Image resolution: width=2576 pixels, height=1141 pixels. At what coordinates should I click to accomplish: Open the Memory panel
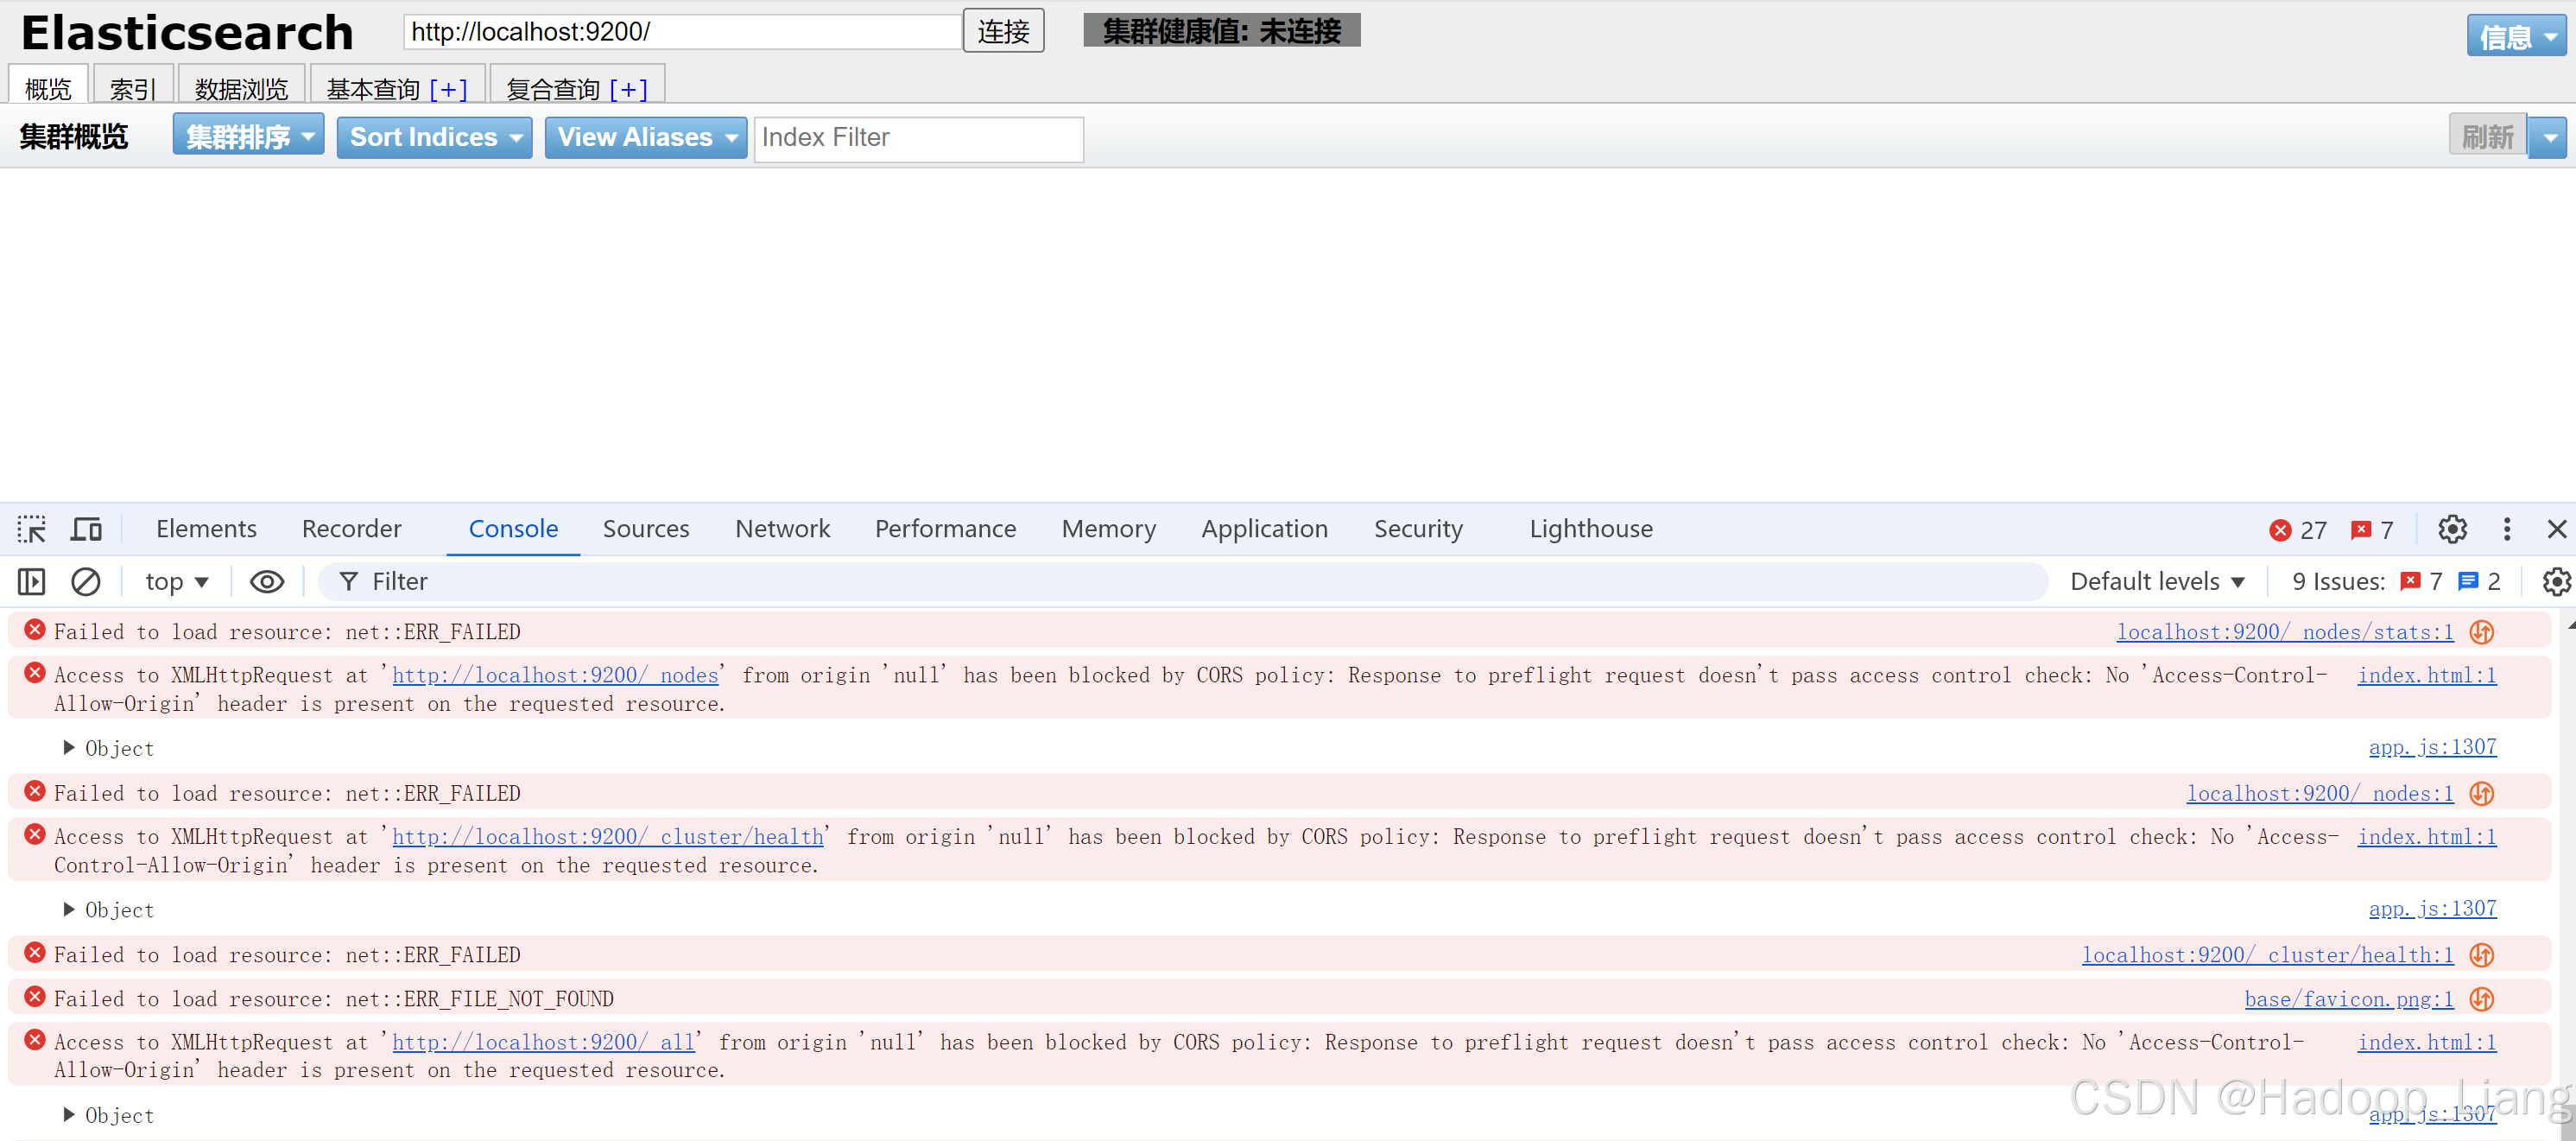tap(1108, 529)
